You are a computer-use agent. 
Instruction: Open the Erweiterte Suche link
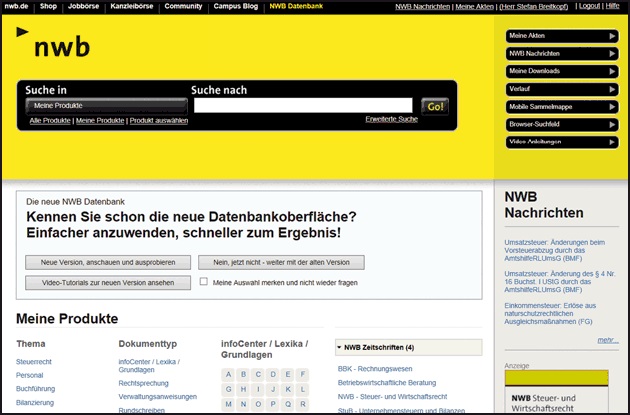tap(391, 119)
